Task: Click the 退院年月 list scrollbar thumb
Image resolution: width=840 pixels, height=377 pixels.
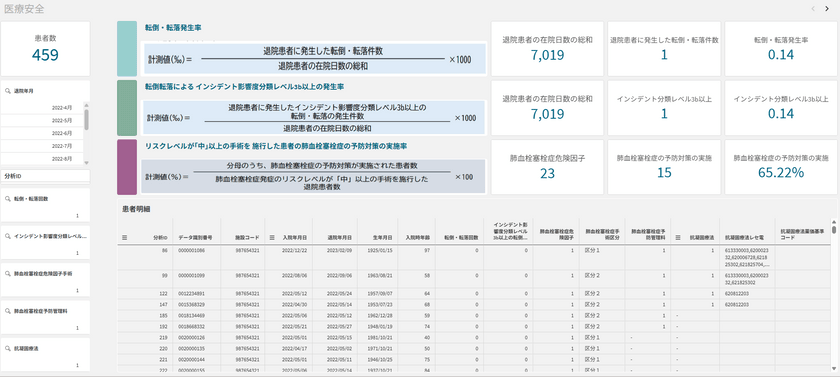Action: point(86,119)
